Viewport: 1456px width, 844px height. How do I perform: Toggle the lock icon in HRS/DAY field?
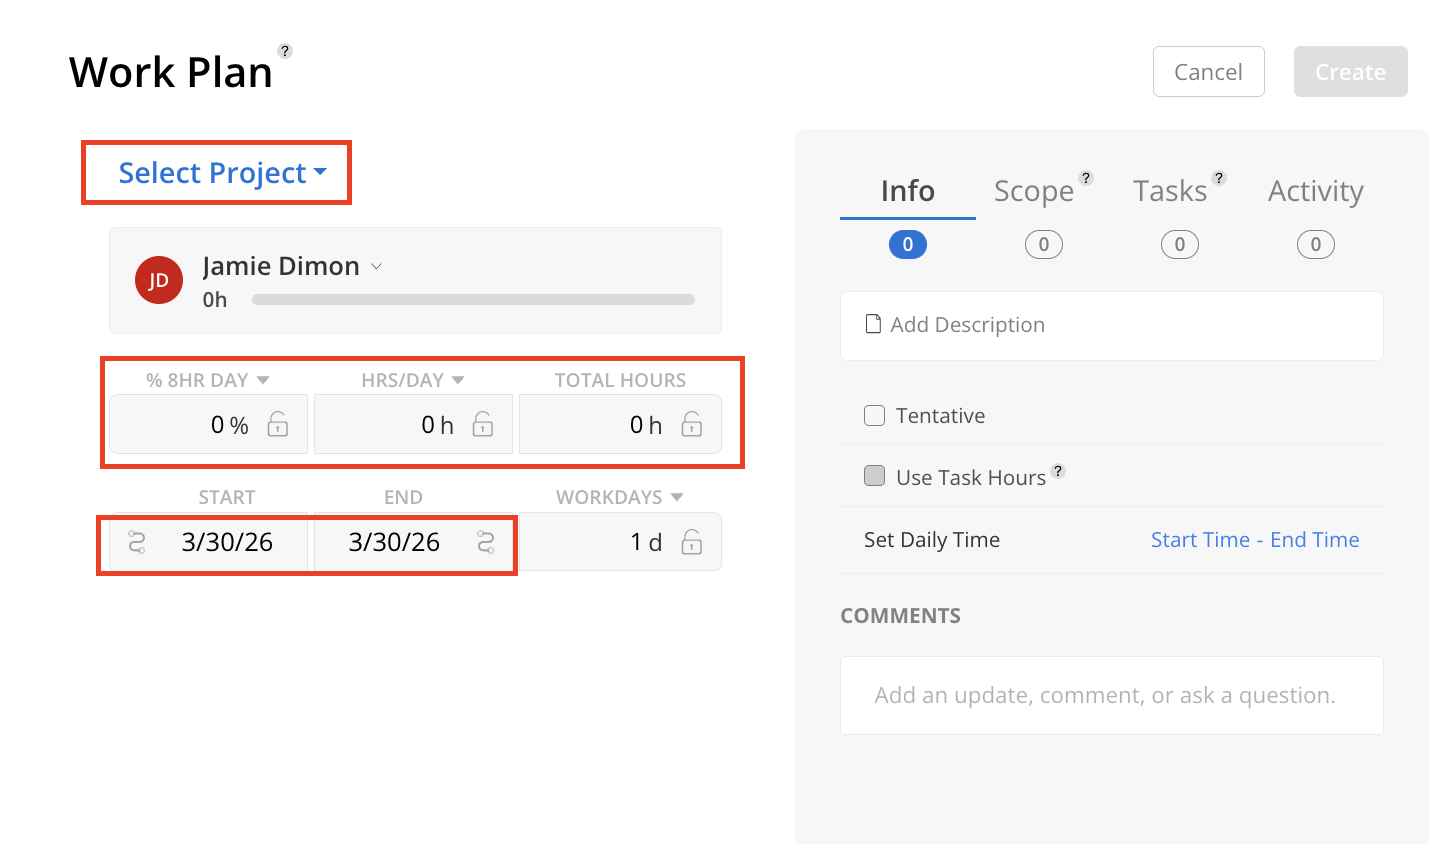click(483, 425)
